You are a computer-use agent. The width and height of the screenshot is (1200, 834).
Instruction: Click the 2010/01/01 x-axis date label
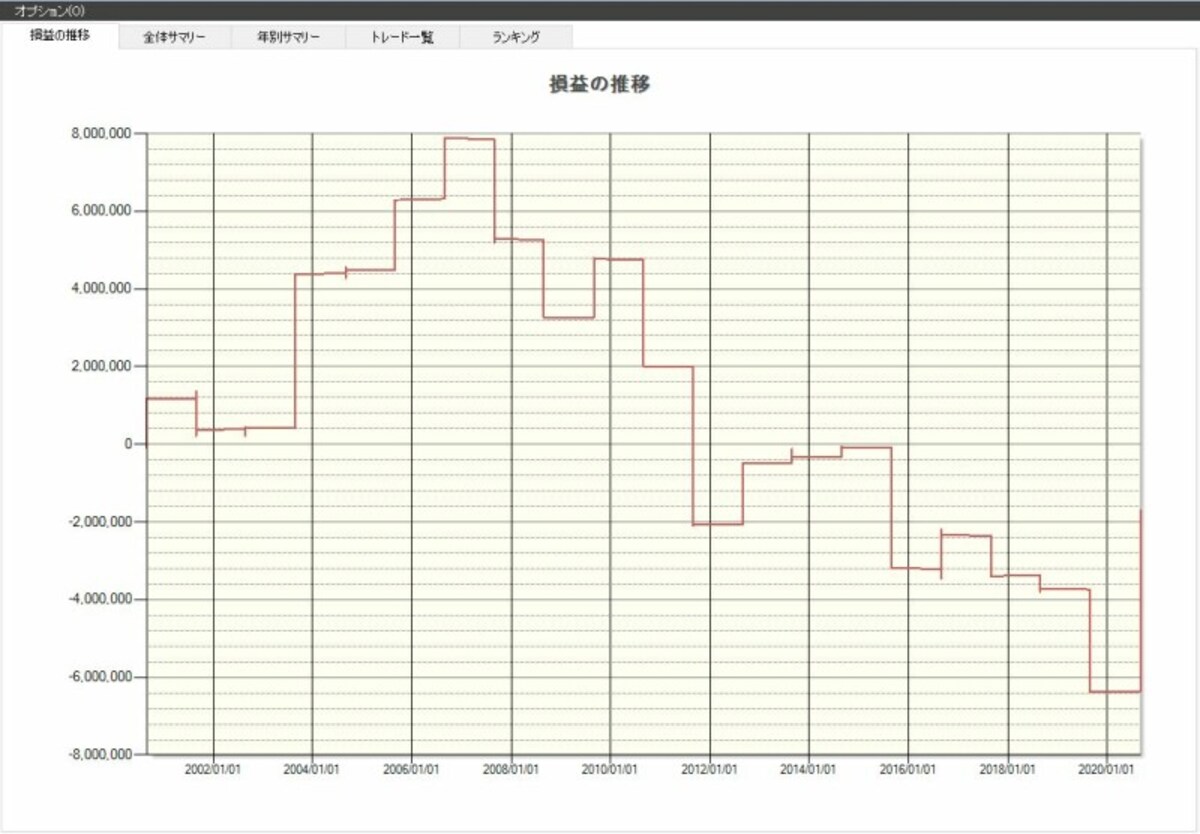tap(611, 771)
